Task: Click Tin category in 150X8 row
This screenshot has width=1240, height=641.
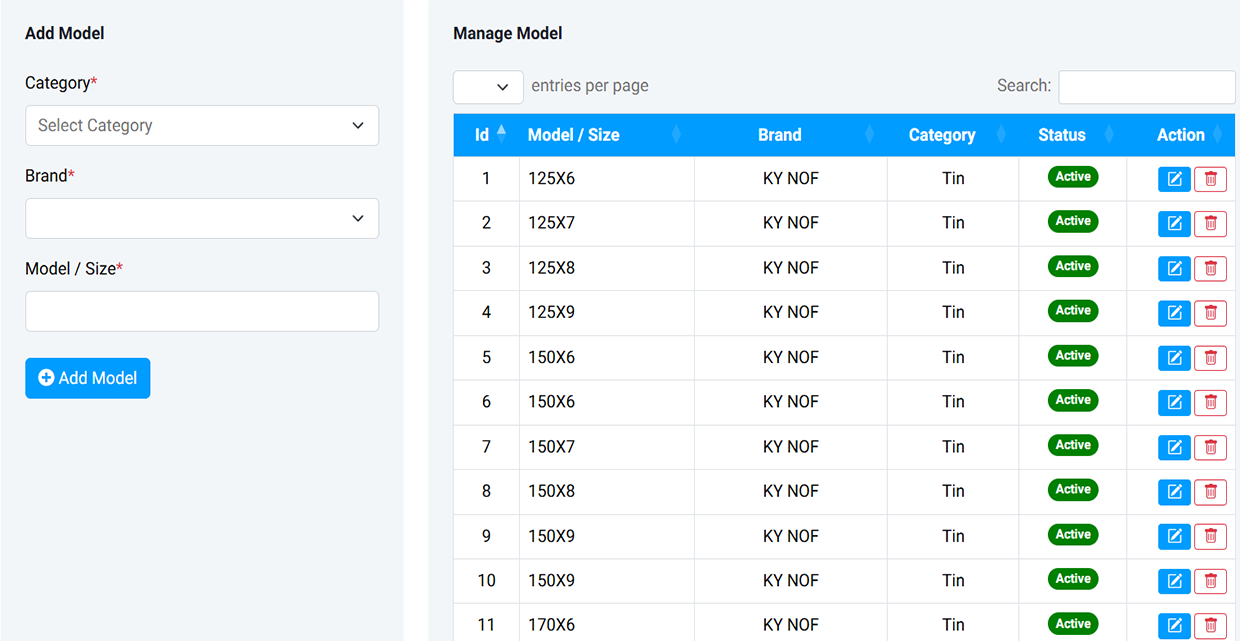Action: click(x=953, y=491)
